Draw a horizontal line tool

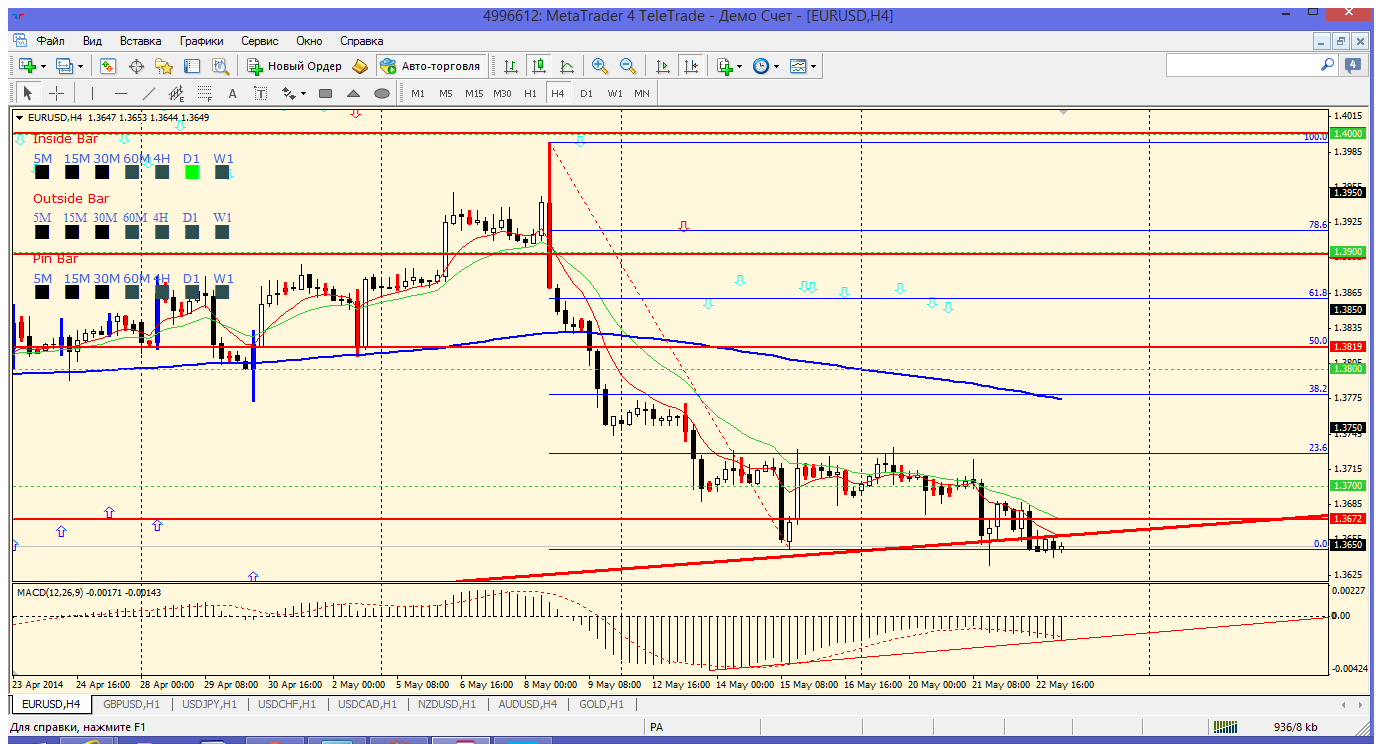(120, 93)
